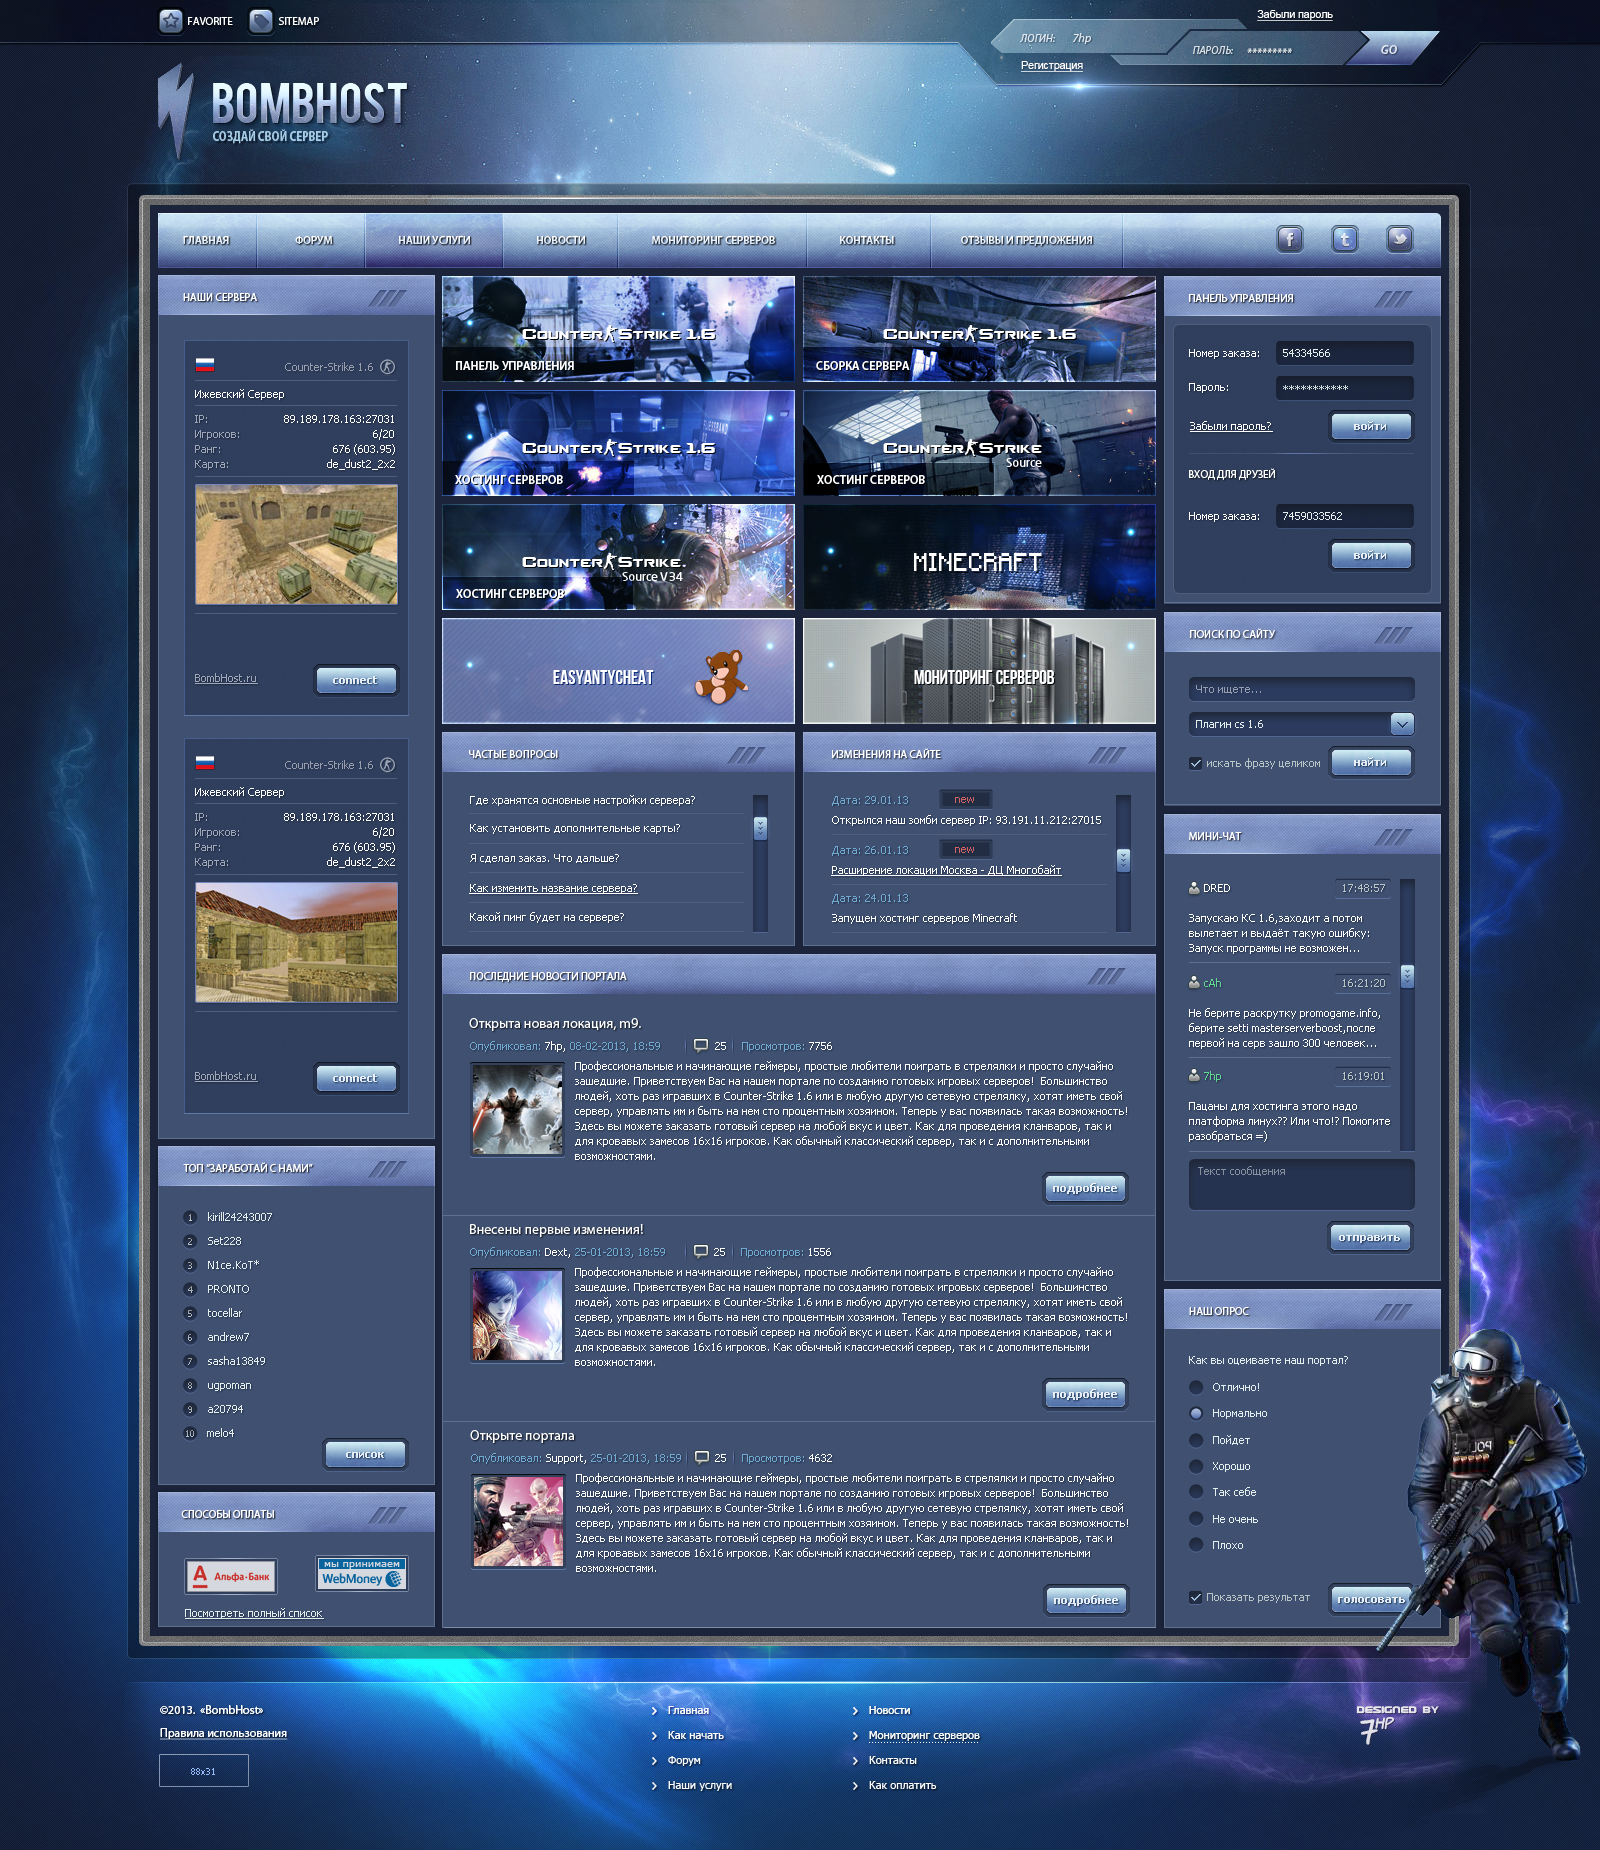Open the Tumblr 't' social icon
The height and width of the screenshot is (1850, 1600).
click(1345, 239)
